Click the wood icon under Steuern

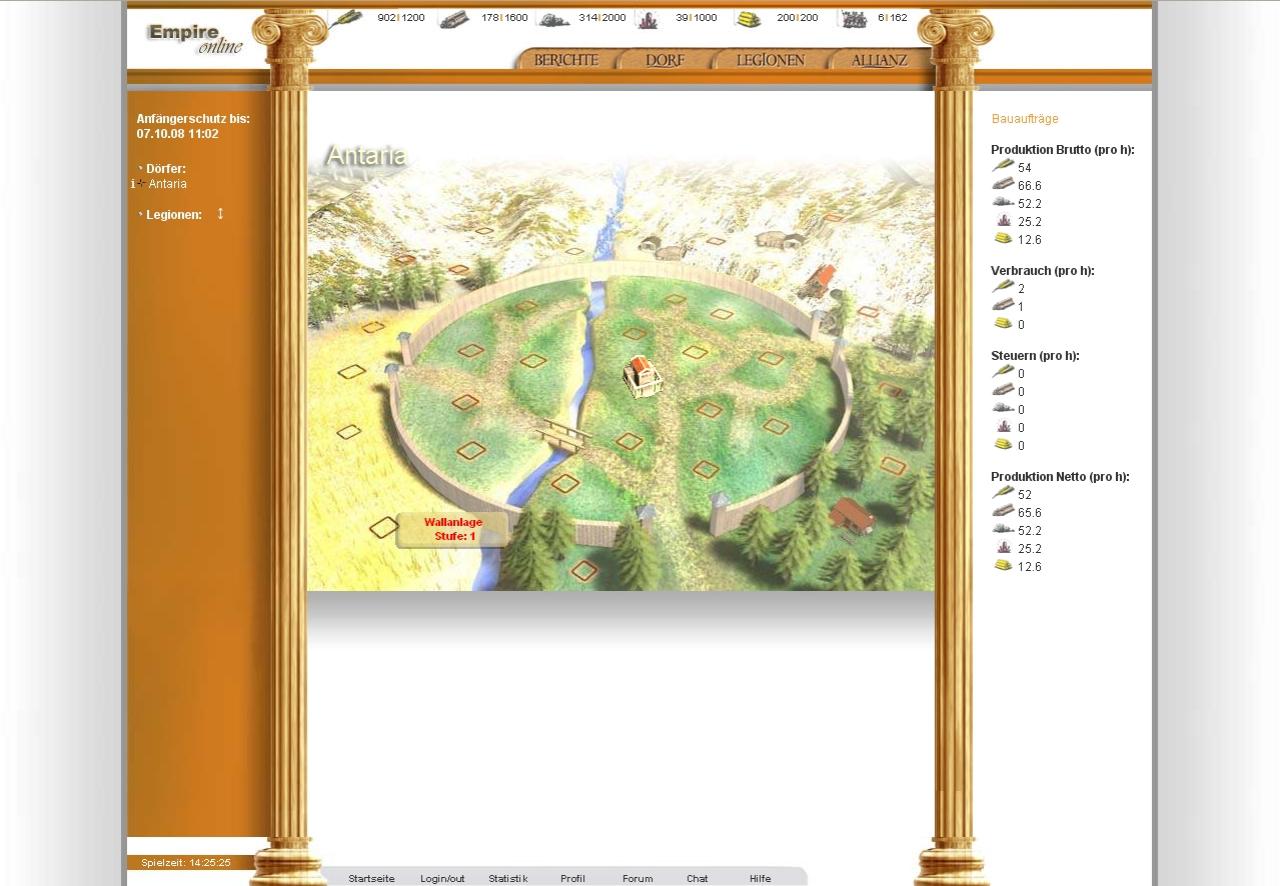pos(1003,390)
